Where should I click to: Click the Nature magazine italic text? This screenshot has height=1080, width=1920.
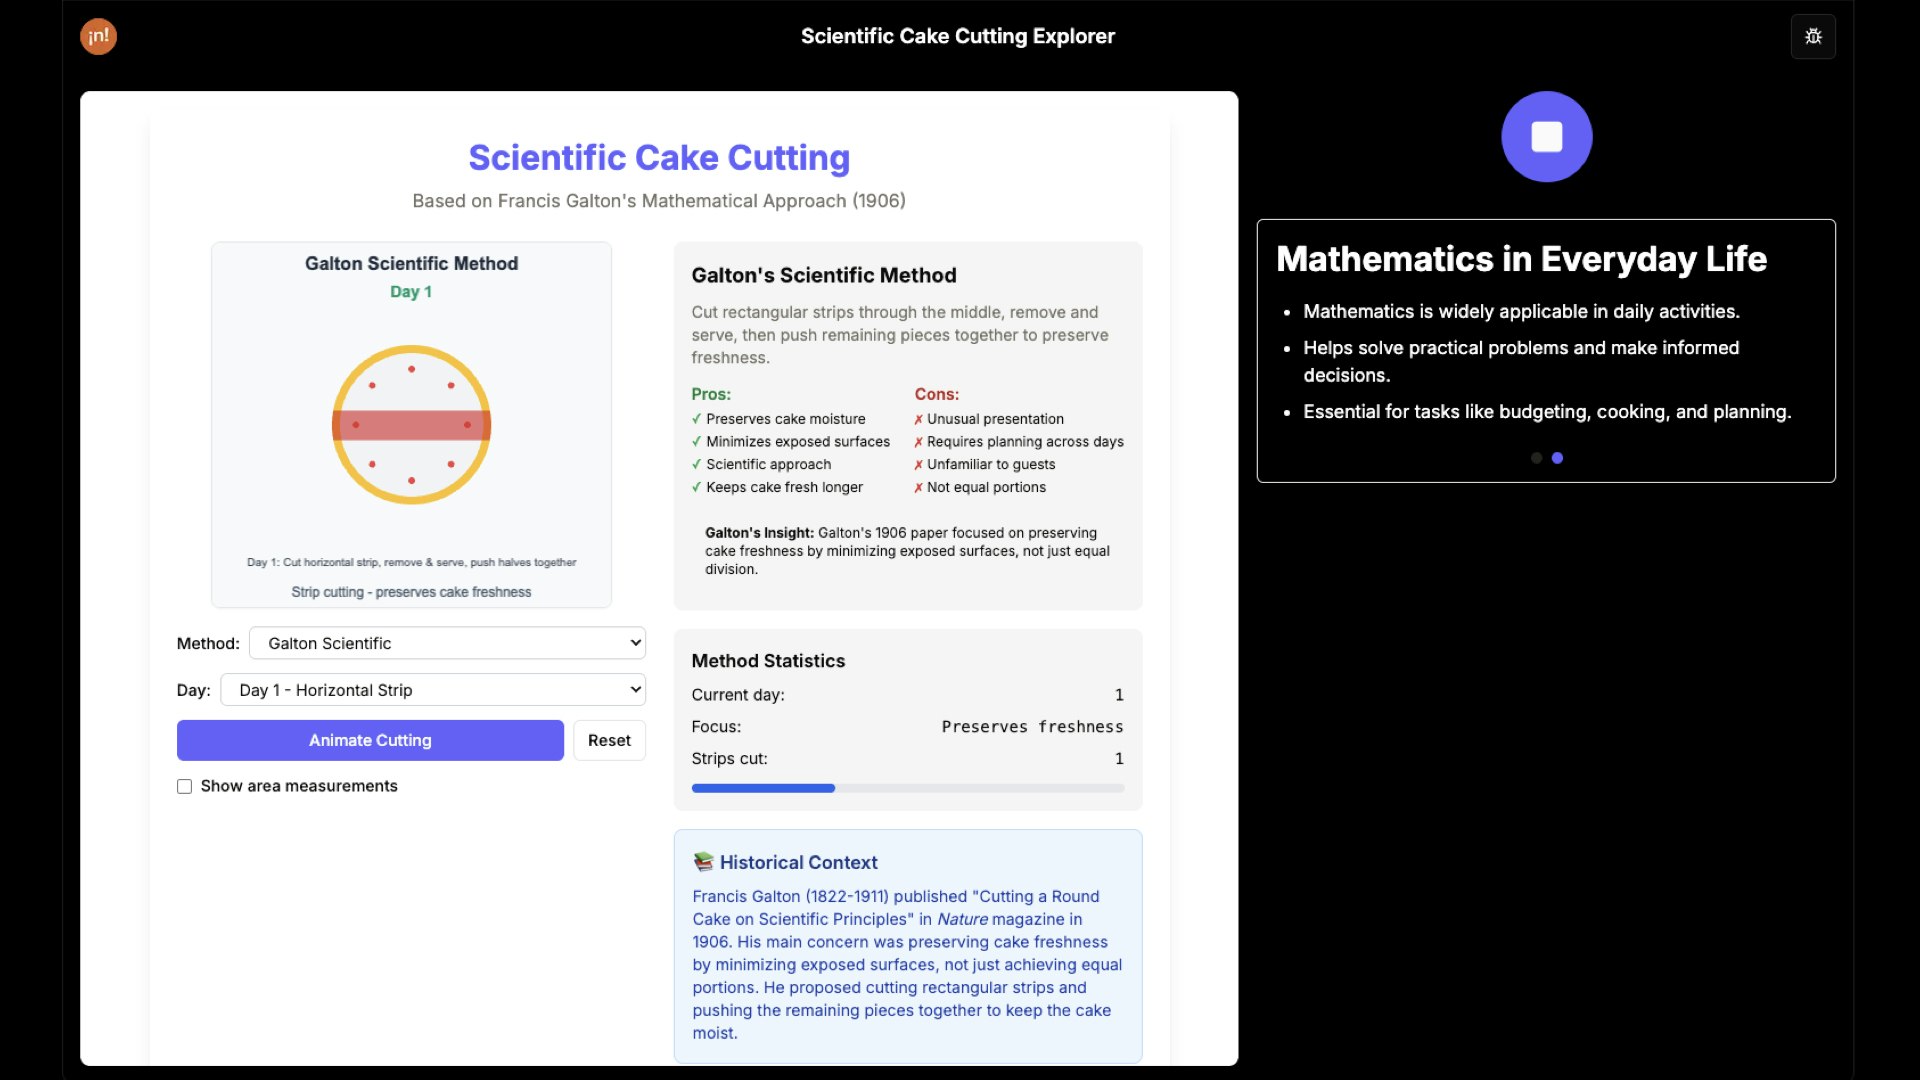[x=962, y=919]
